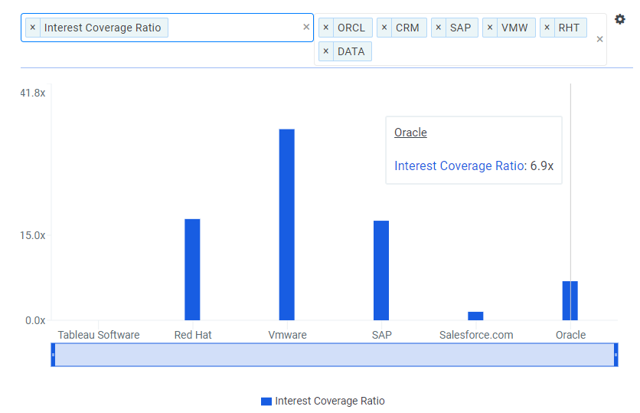Click the SAP x-axis label
The image size is (640, 413).
pos(382,335)
